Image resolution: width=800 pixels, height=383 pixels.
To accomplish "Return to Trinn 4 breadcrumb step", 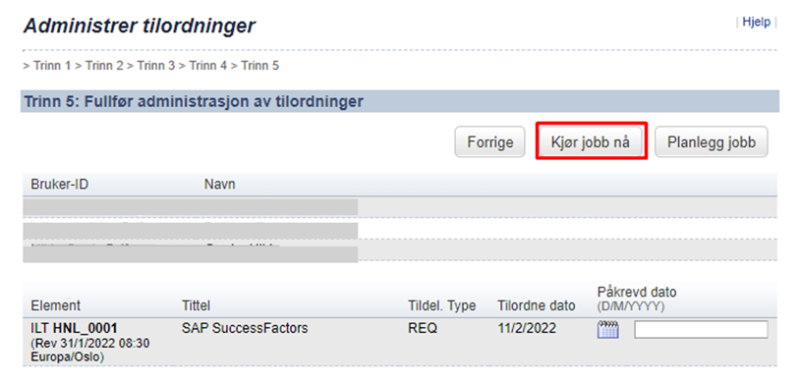I will [208, 66].
